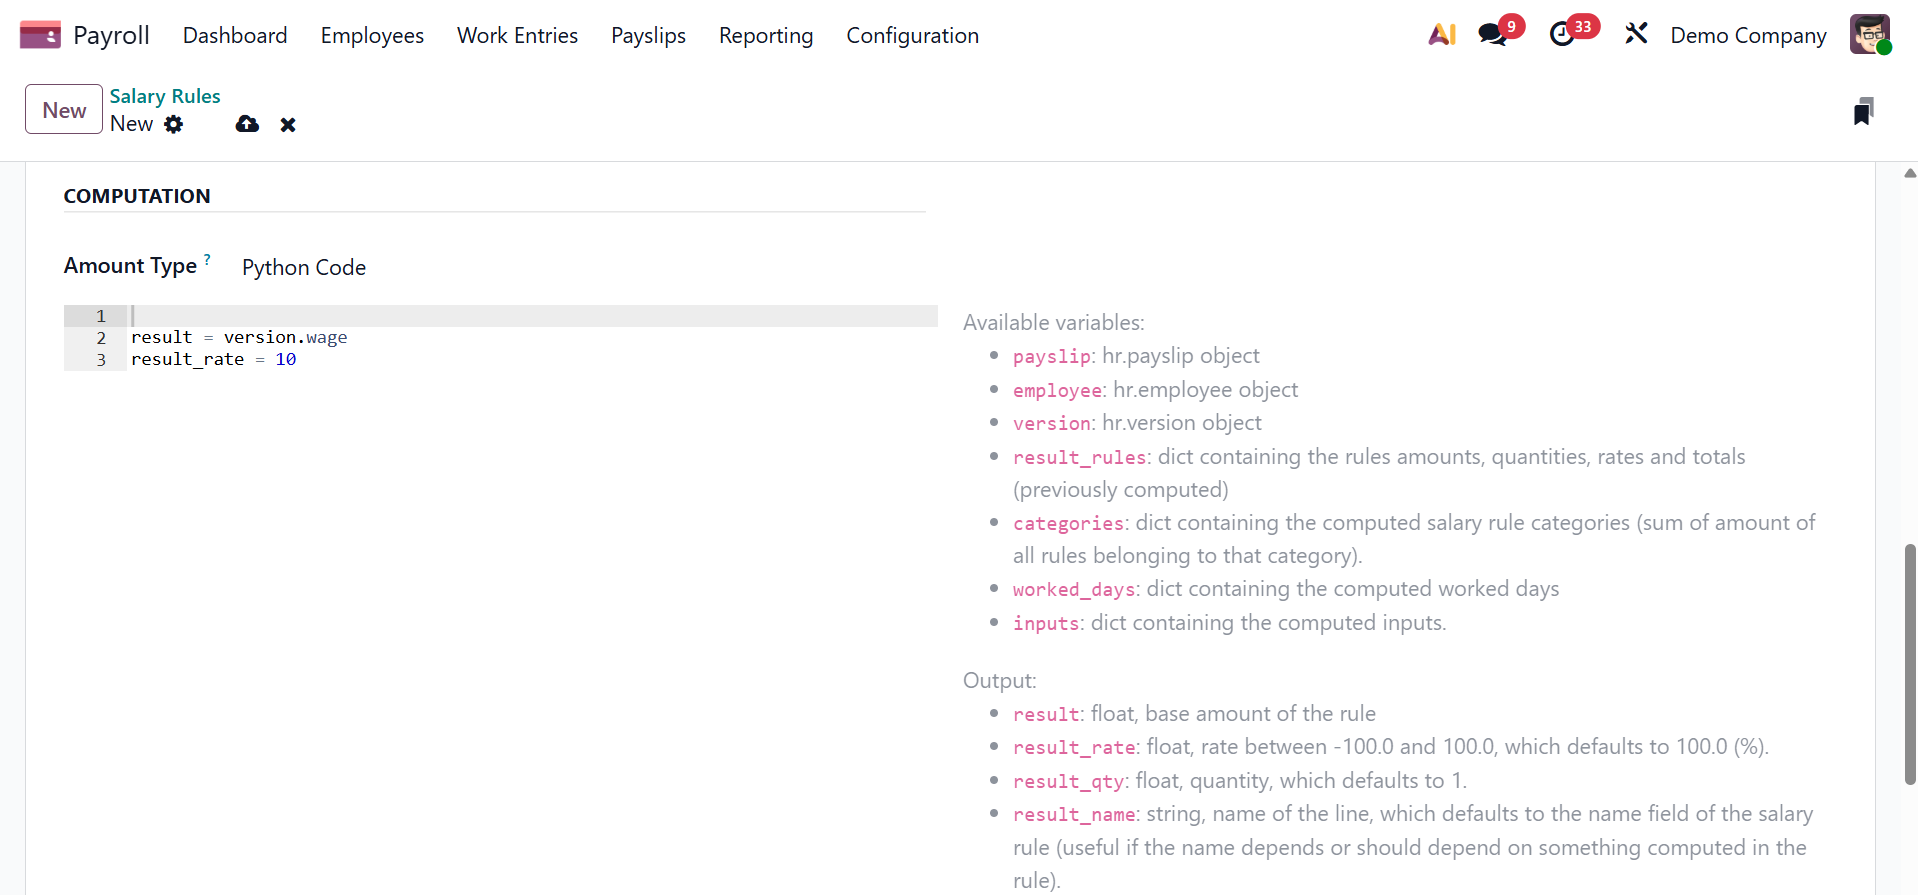The height and width of the screenshot is (895, 1918).
Task: Open the conversations chat bubble icon
Action: 1492,35
